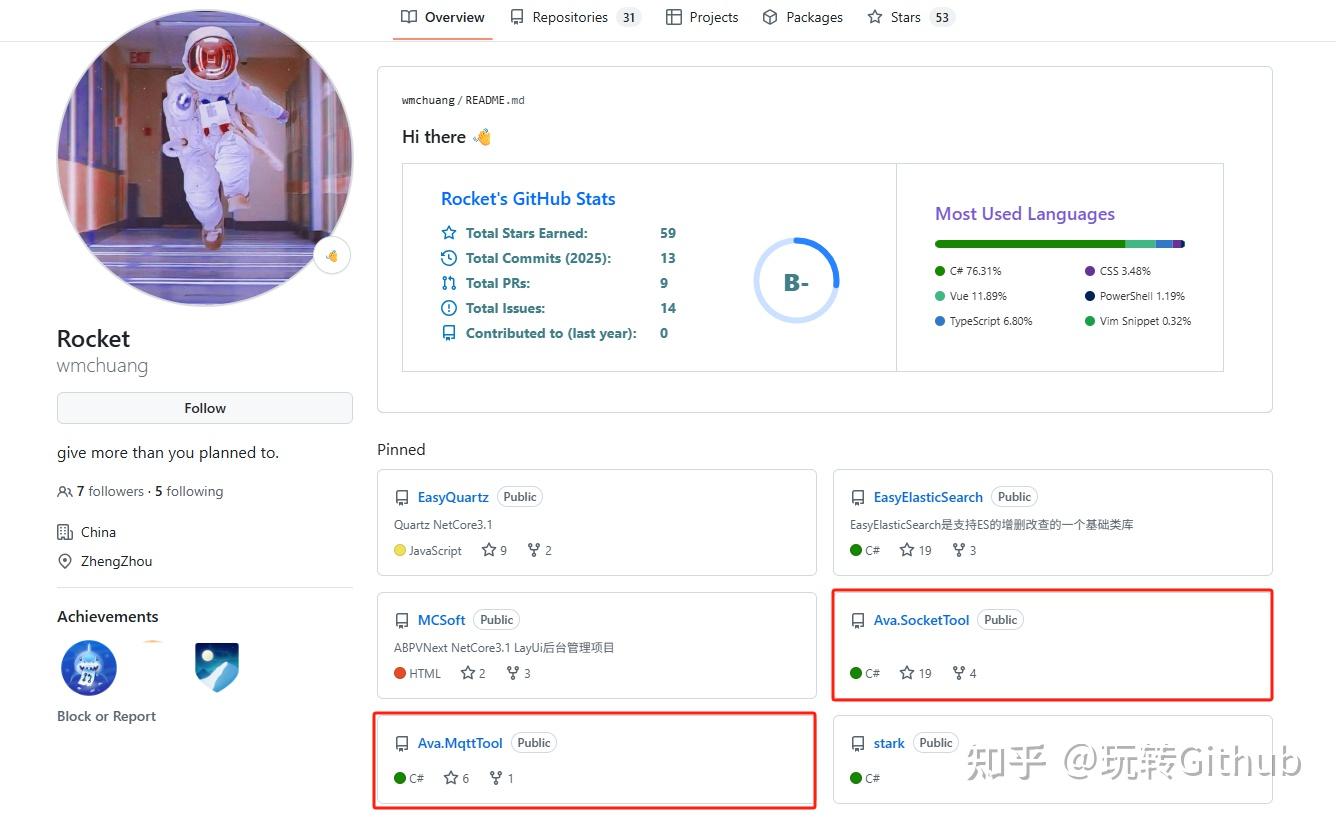Image resolution: width=1336 pixels, height=818 pixels.
Task: Go to the Packages tab
Action: (x=802, y=17)
